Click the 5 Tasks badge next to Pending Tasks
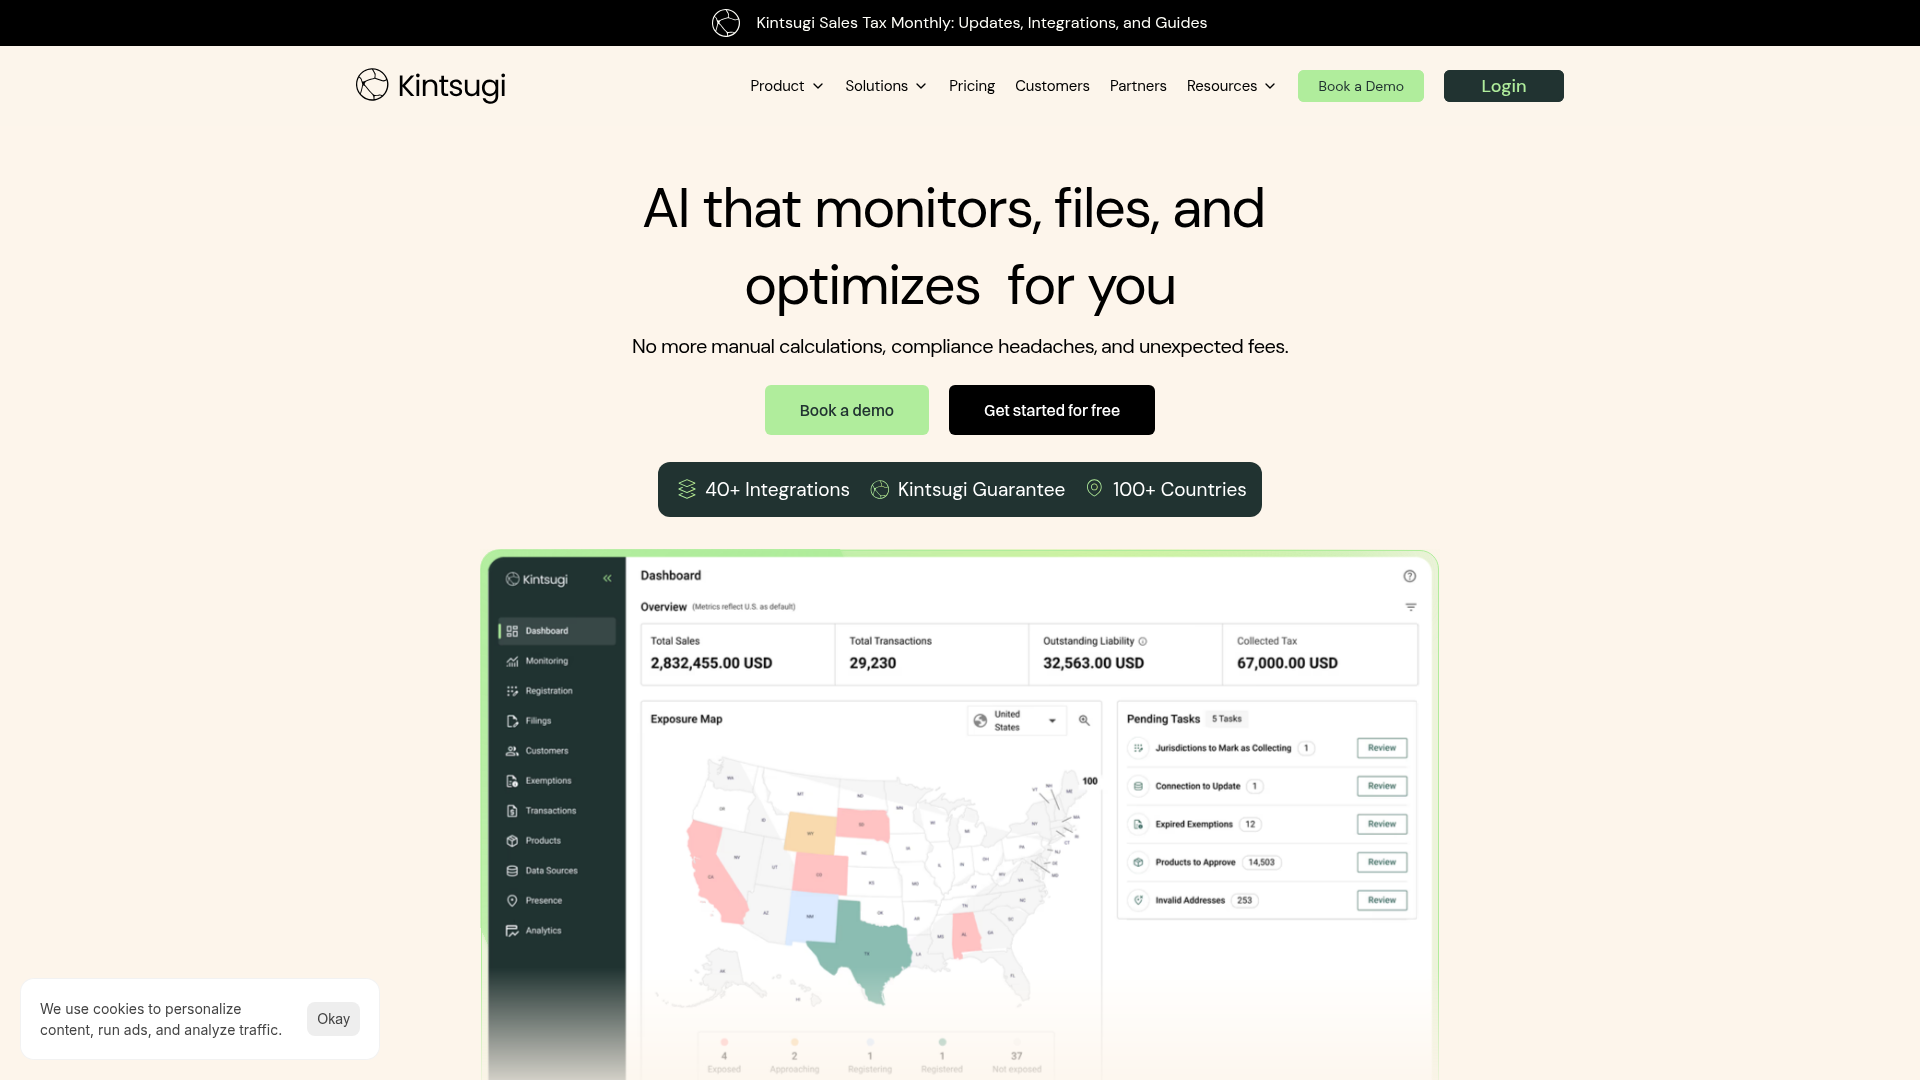Screen dimensions: 1920x1080 (1227, 719)
